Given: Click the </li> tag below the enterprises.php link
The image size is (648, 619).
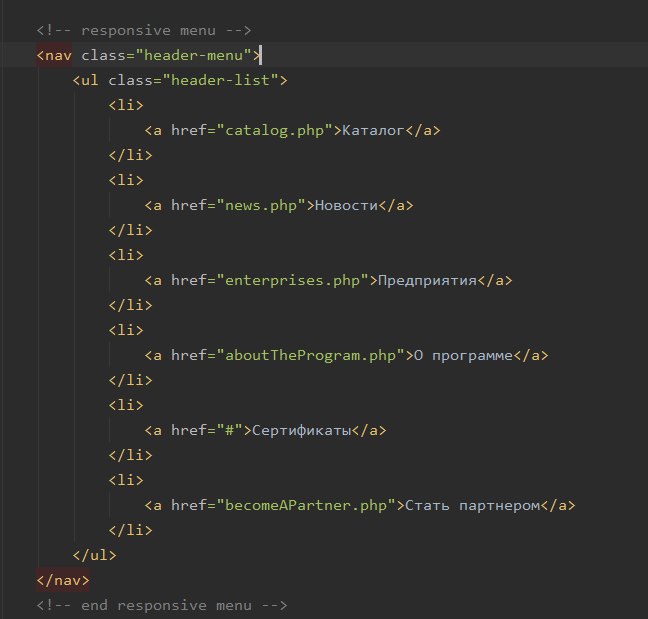Looking at the screenshot, I should (x=131, y=305).
